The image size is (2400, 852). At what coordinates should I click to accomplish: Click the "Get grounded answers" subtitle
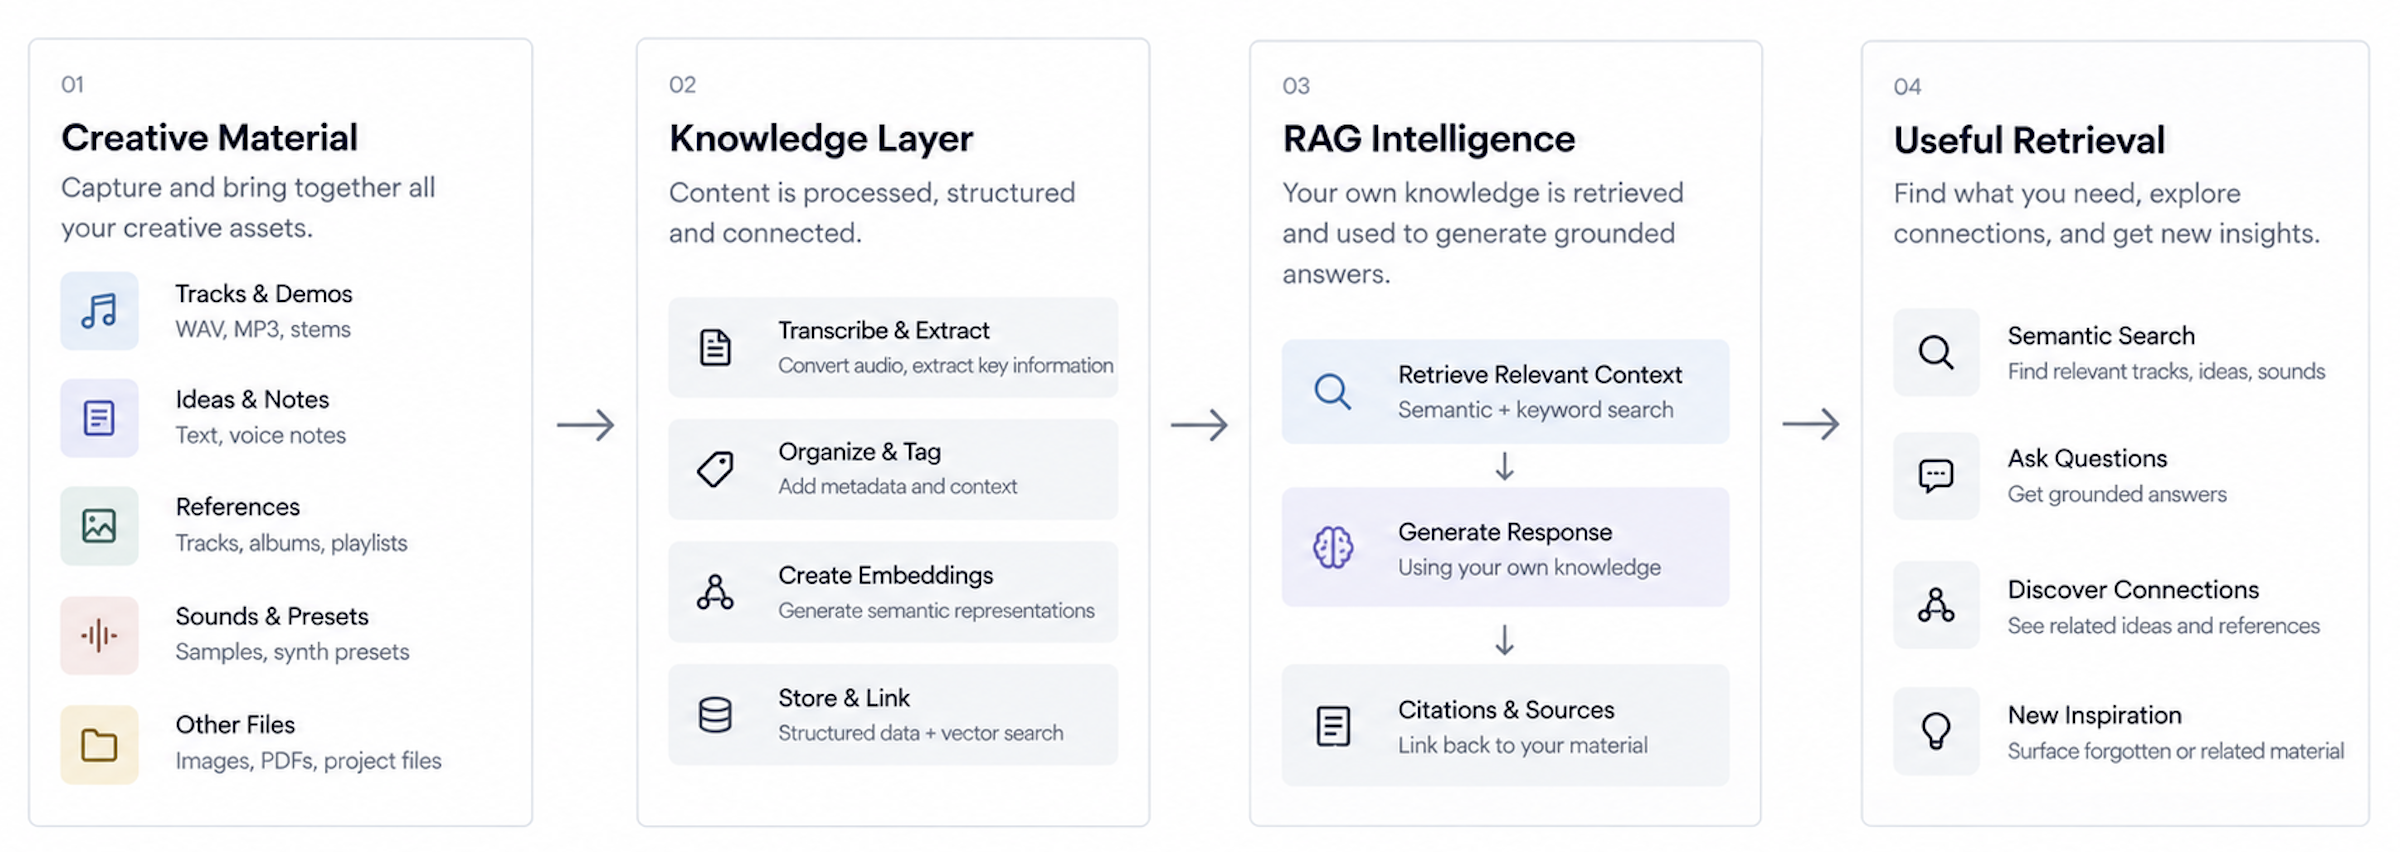tap(2117, 495)
